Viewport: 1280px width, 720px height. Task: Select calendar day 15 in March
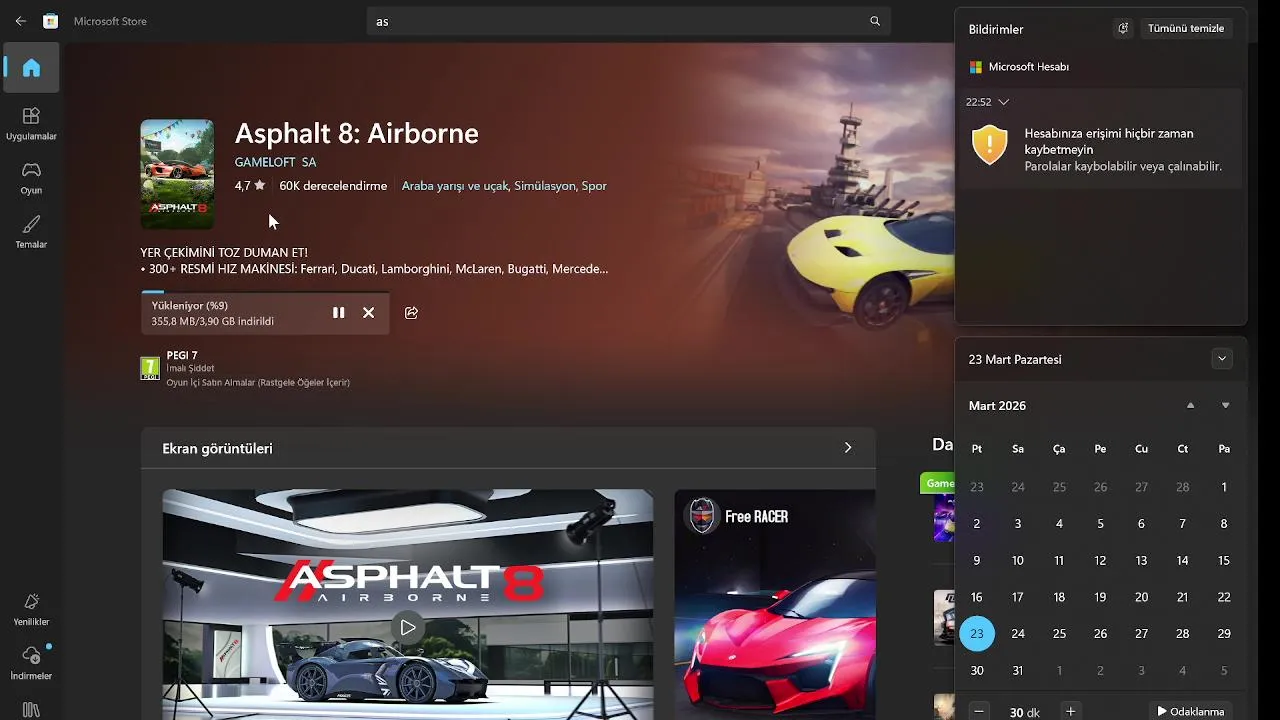1224,561
